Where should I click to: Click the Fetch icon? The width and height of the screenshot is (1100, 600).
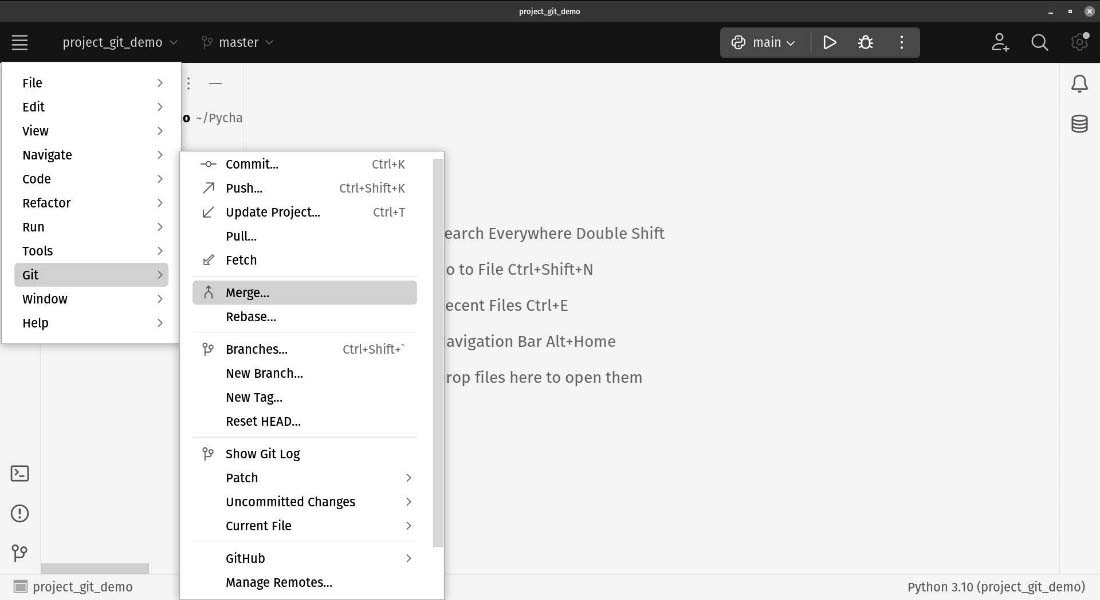[x=208, y=260]
